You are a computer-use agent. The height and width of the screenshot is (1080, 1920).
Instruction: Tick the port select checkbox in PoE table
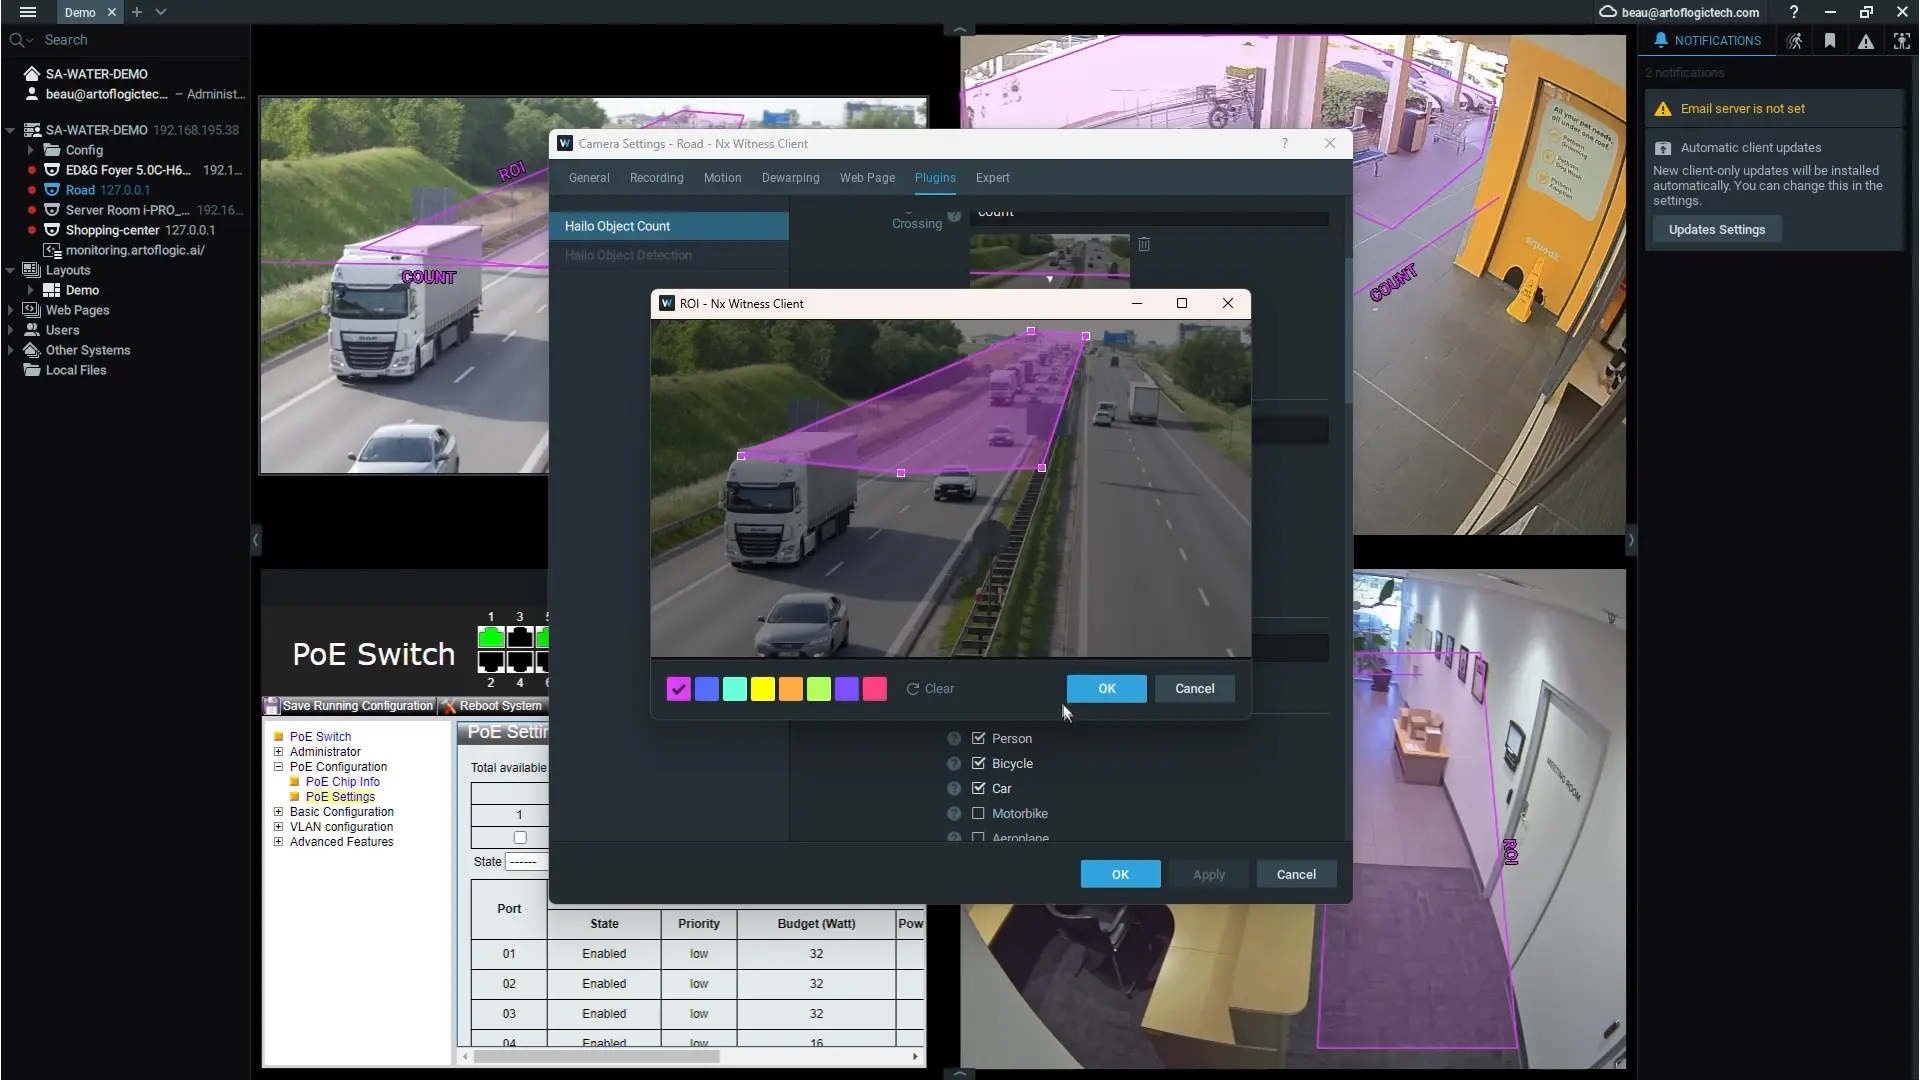pos(520,838)
